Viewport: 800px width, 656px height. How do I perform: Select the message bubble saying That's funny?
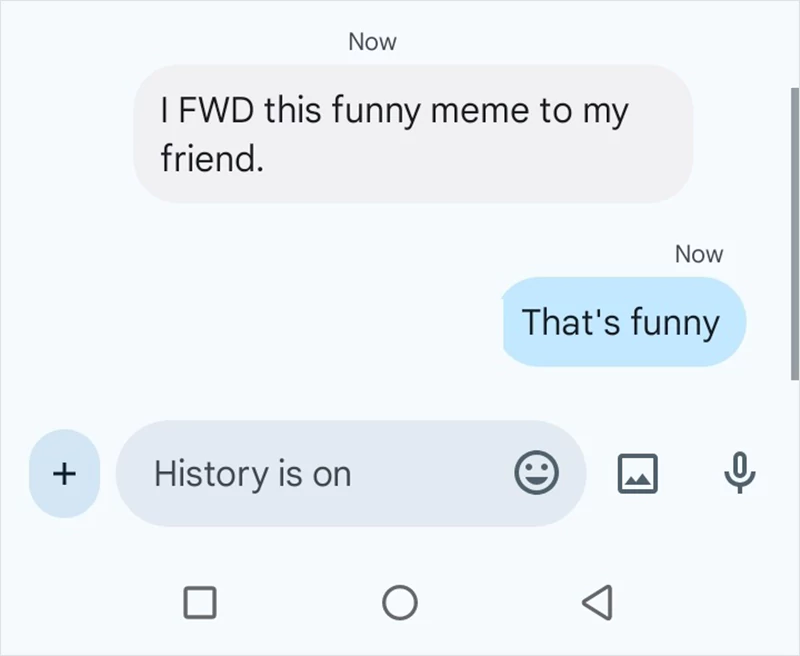622,322
